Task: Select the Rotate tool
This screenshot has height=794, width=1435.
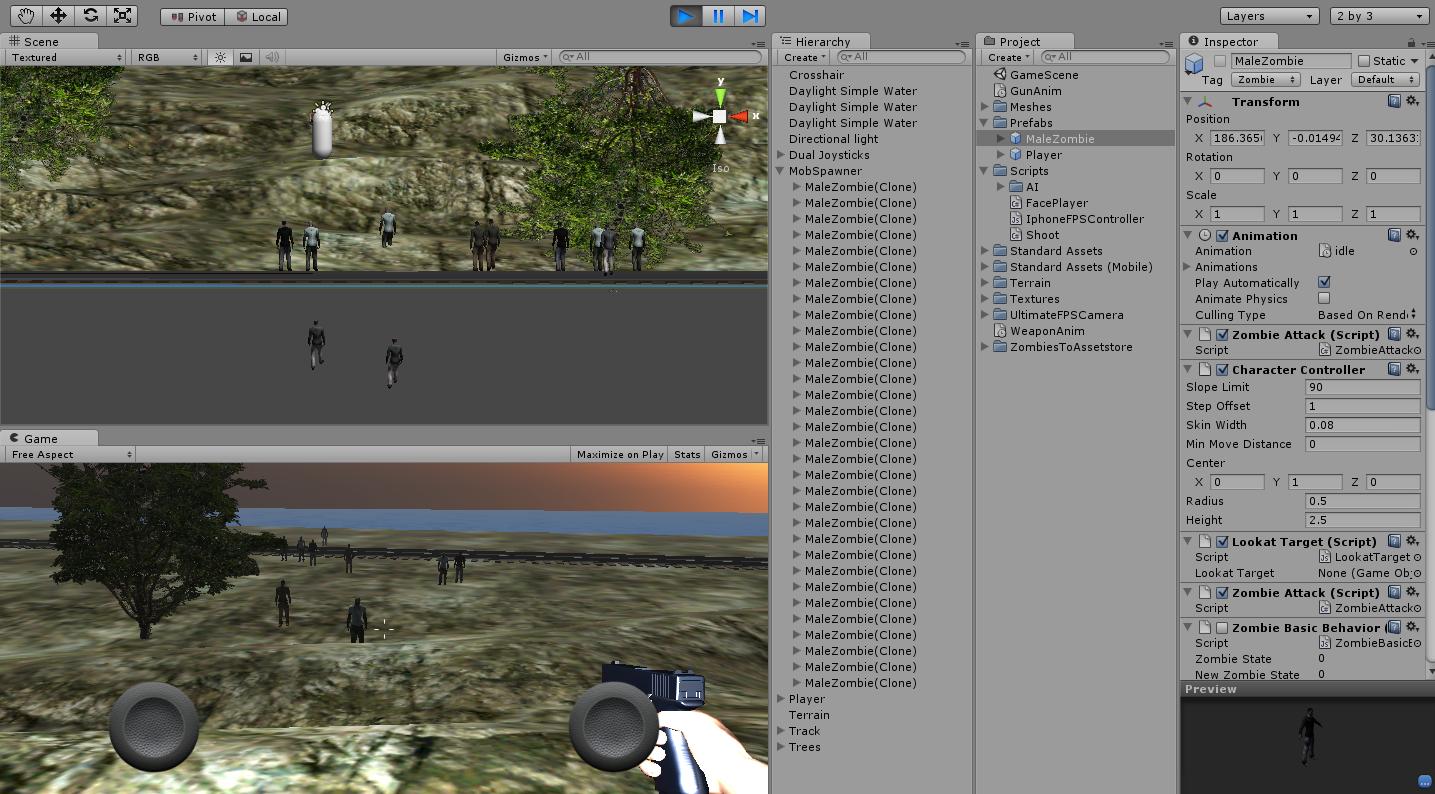Action: [90, 15]
